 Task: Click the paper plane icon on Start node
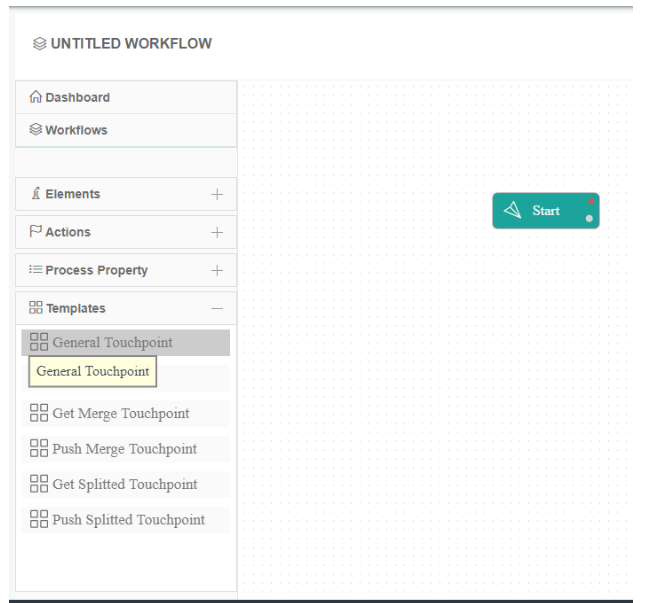pyautogui.click(x=513, y=210)
